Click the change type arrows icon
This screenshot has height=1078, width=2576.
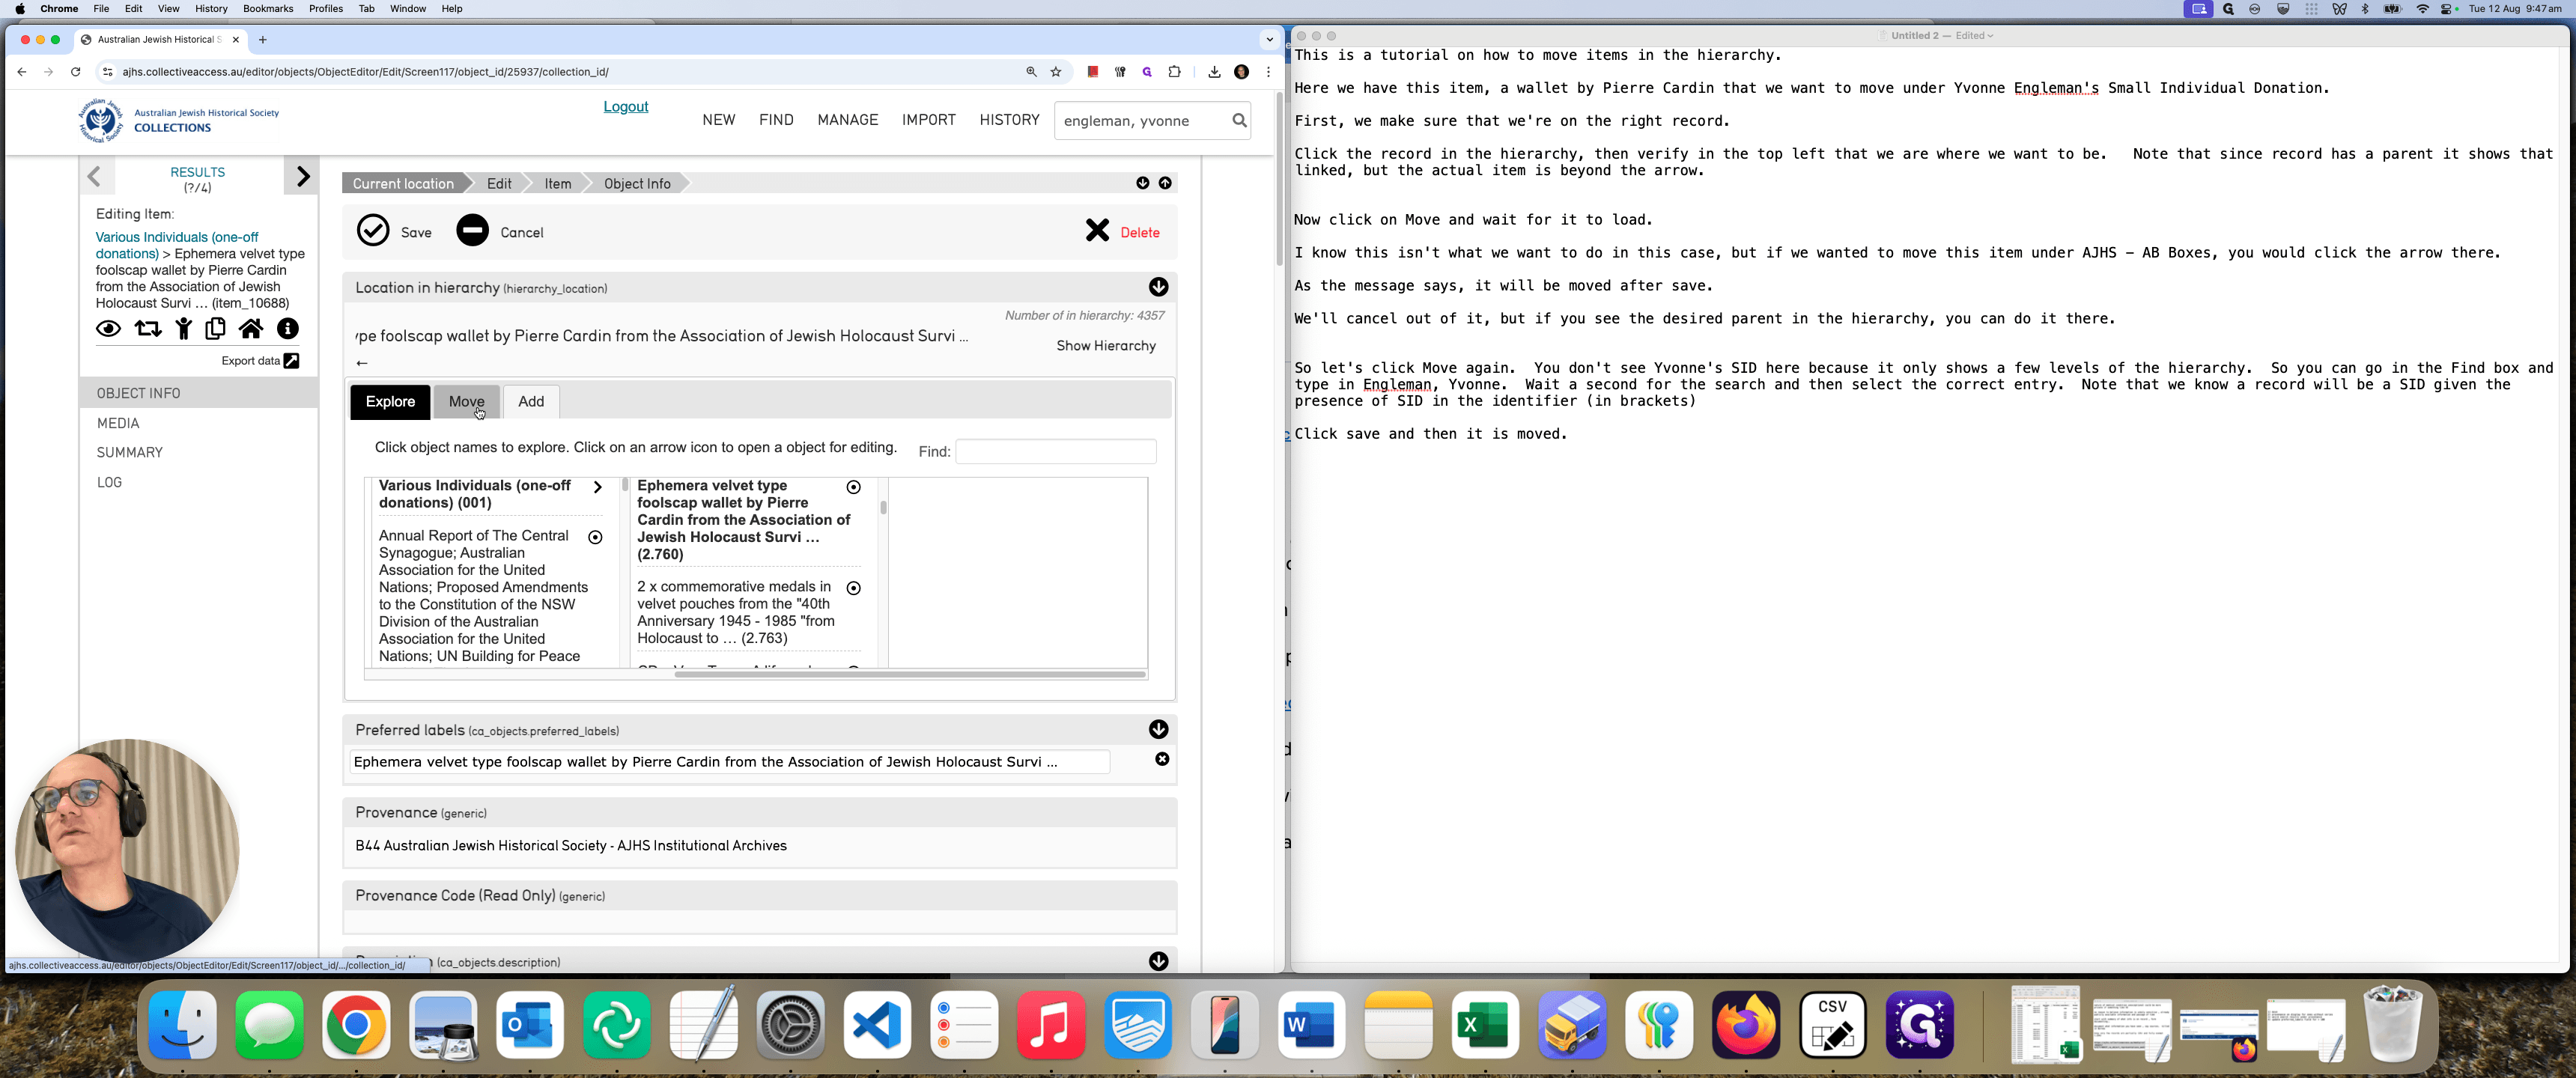tap(148, 329)
